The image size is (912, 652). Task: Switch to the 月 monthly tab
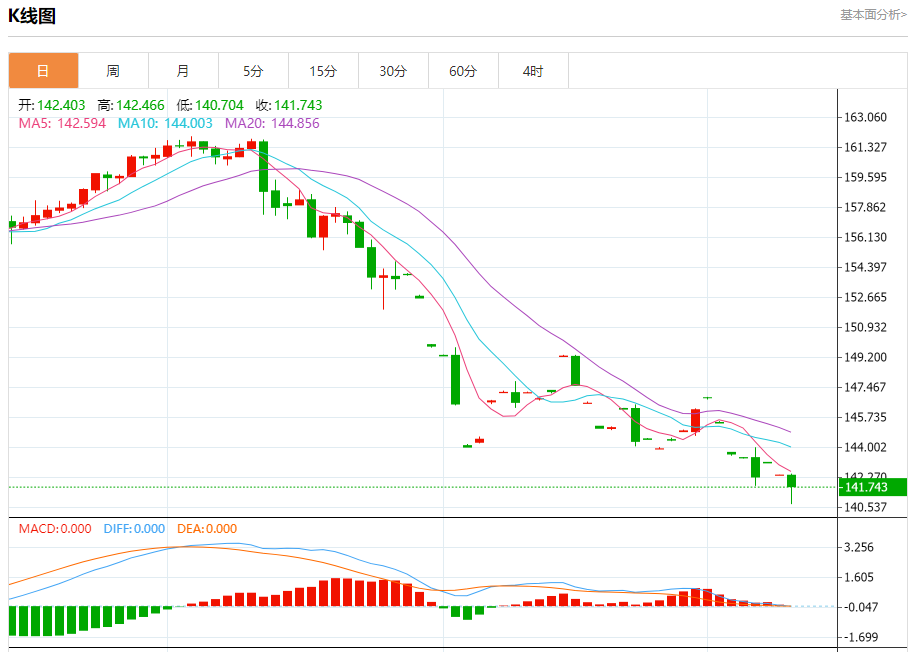coord(183,71)
